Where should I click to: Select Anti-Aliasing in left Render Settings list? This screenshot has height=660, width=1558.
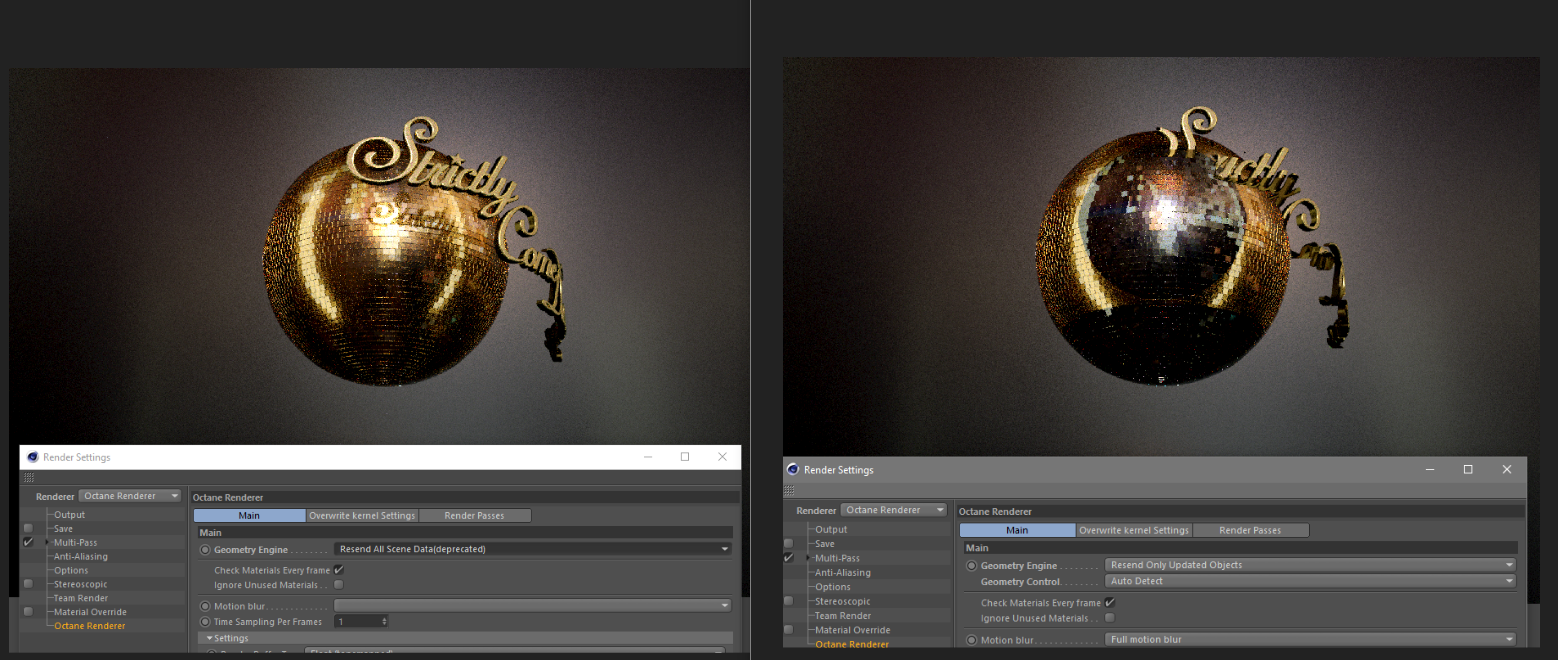[81, 556]
